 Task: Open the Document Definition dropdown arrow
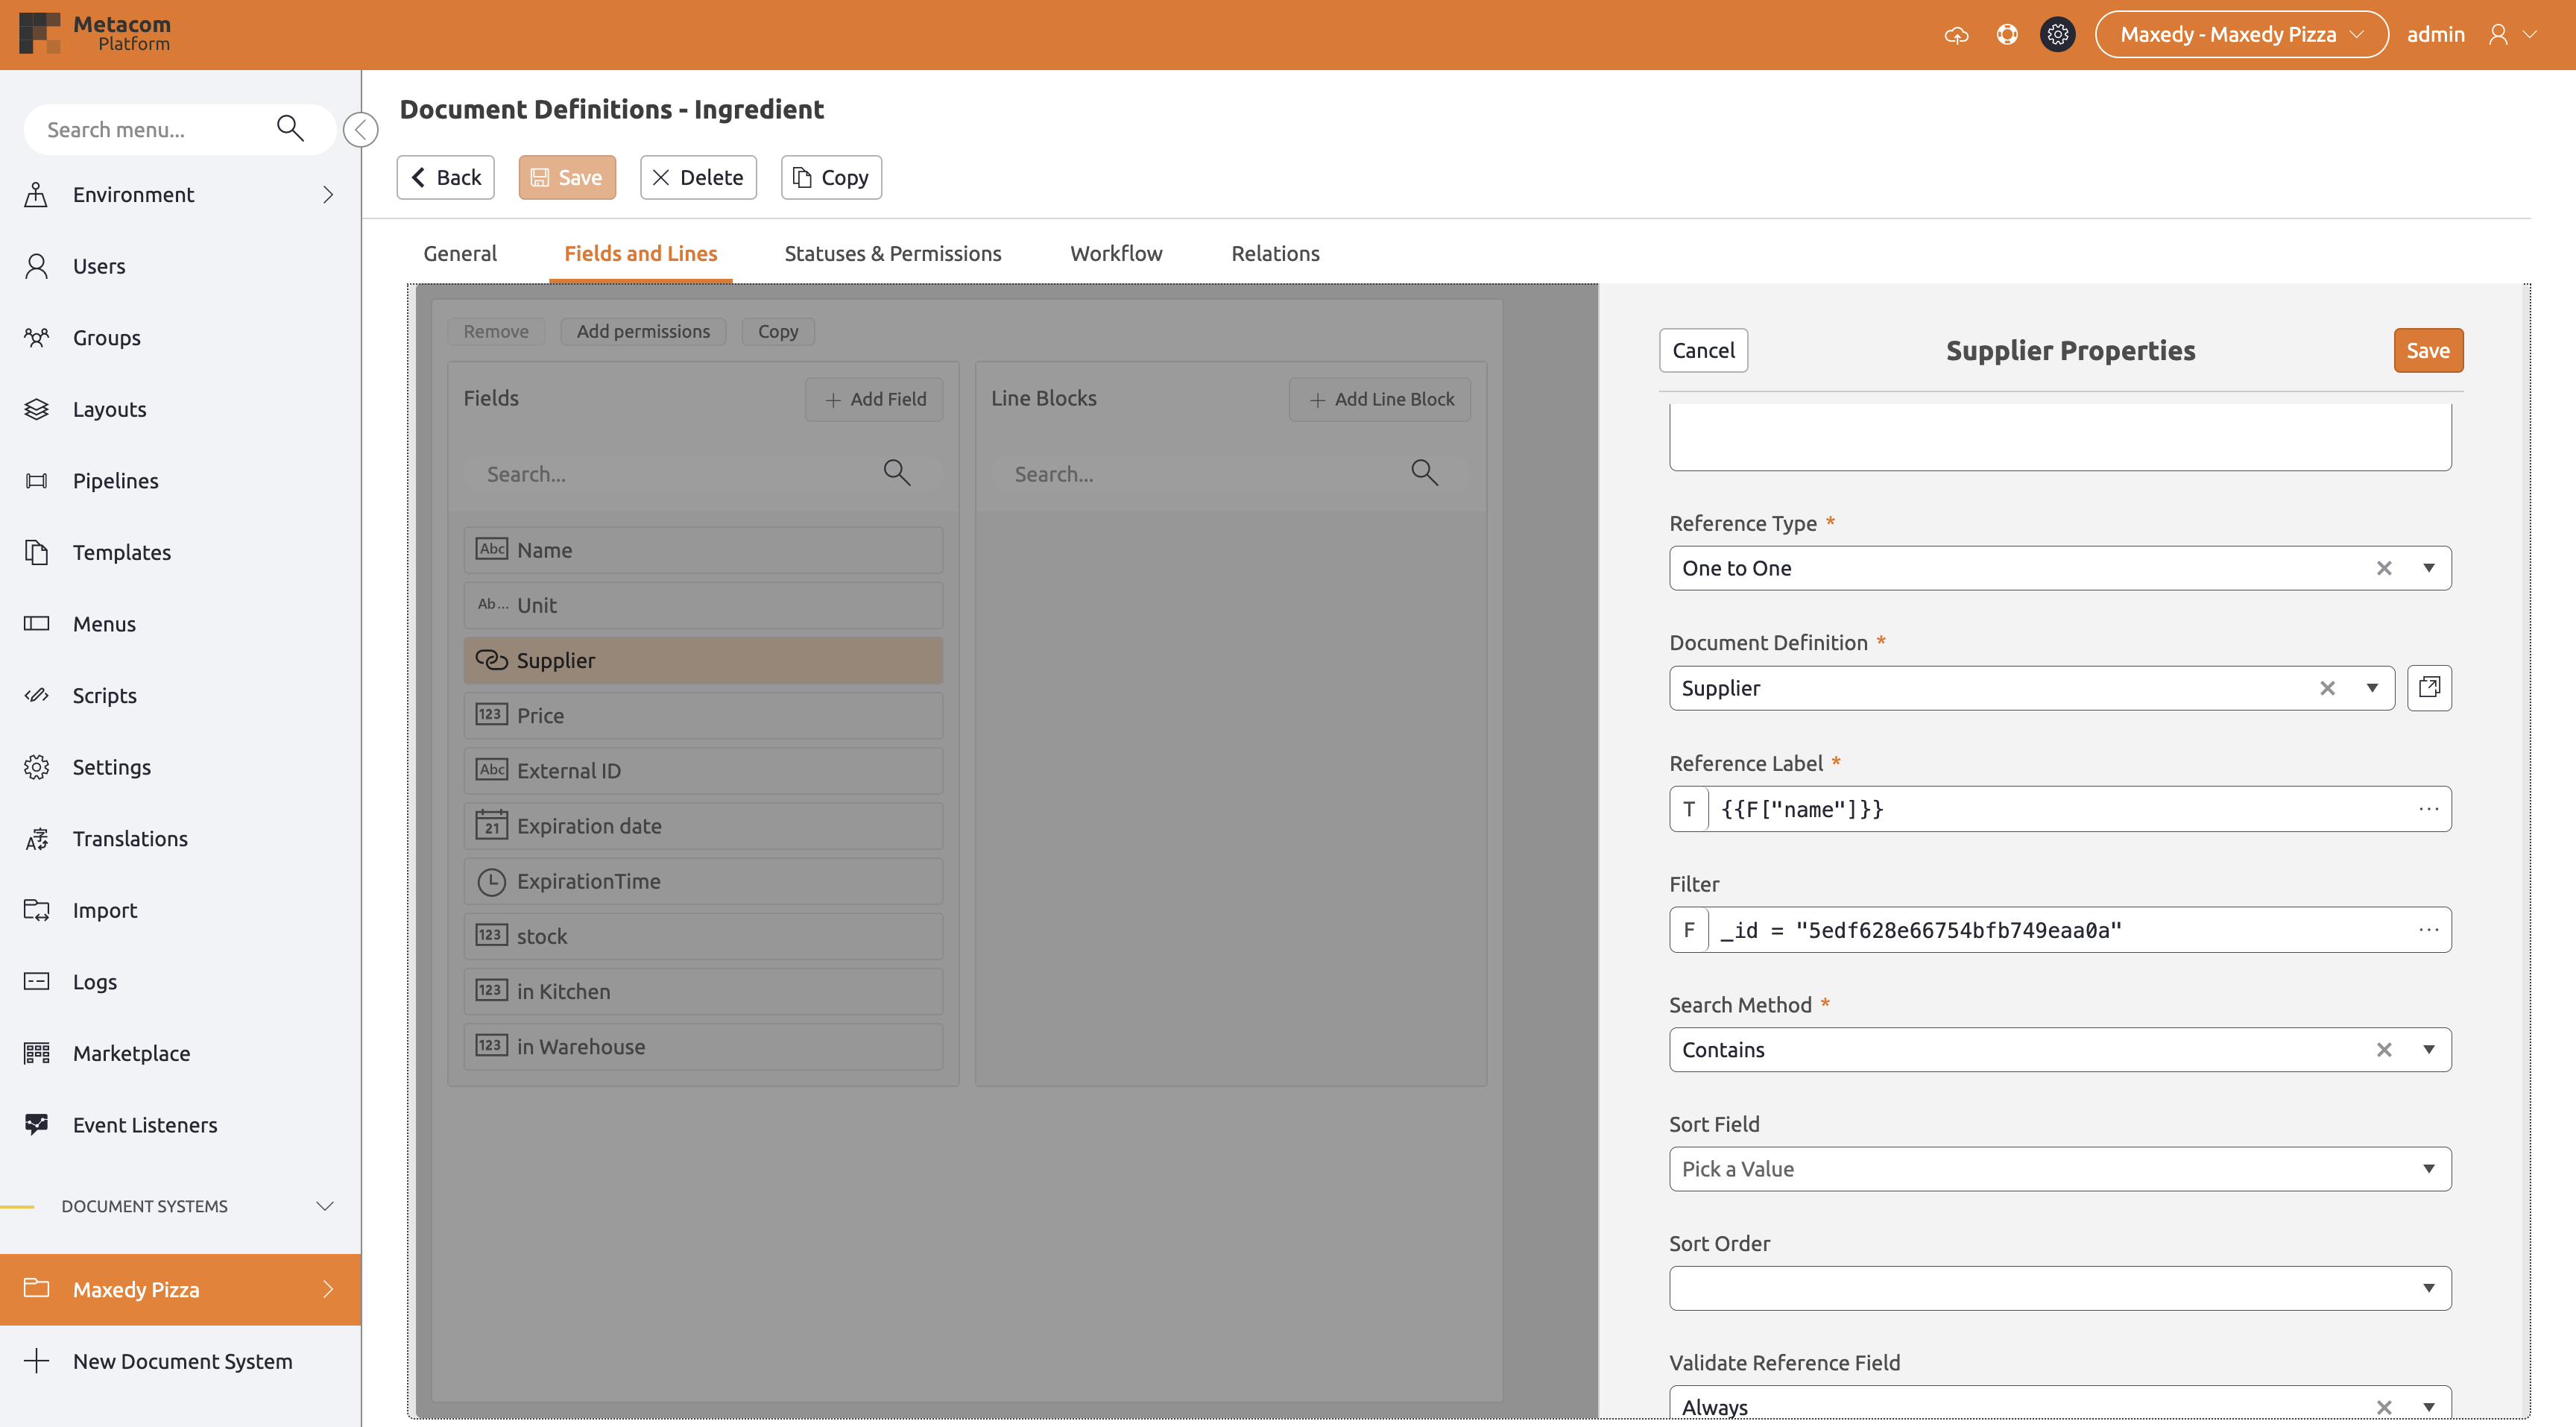[x=2371, y=688]
